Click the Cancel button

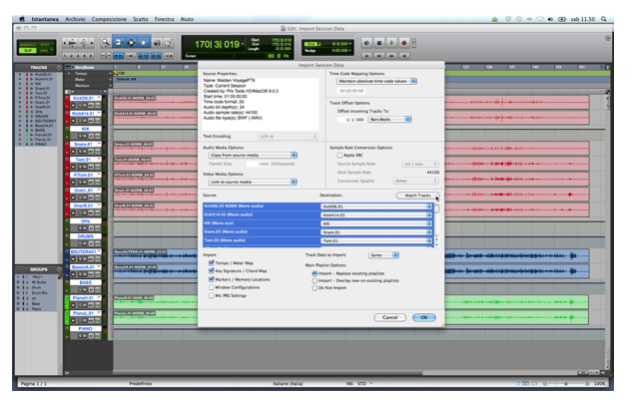(x=390, y=317)
